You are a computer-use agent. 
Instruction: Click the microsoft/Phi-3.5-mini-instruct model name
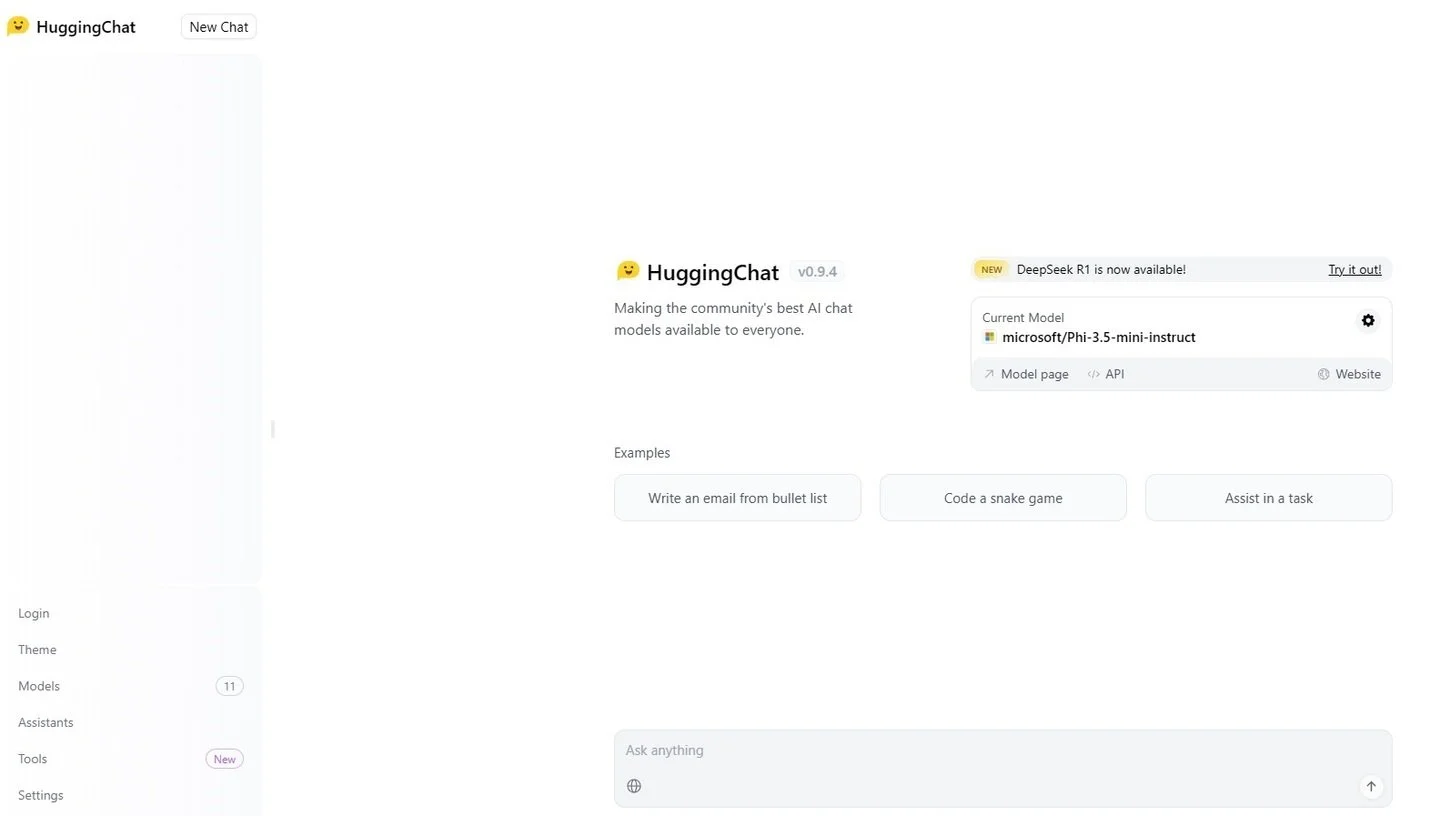point(1098,337)
